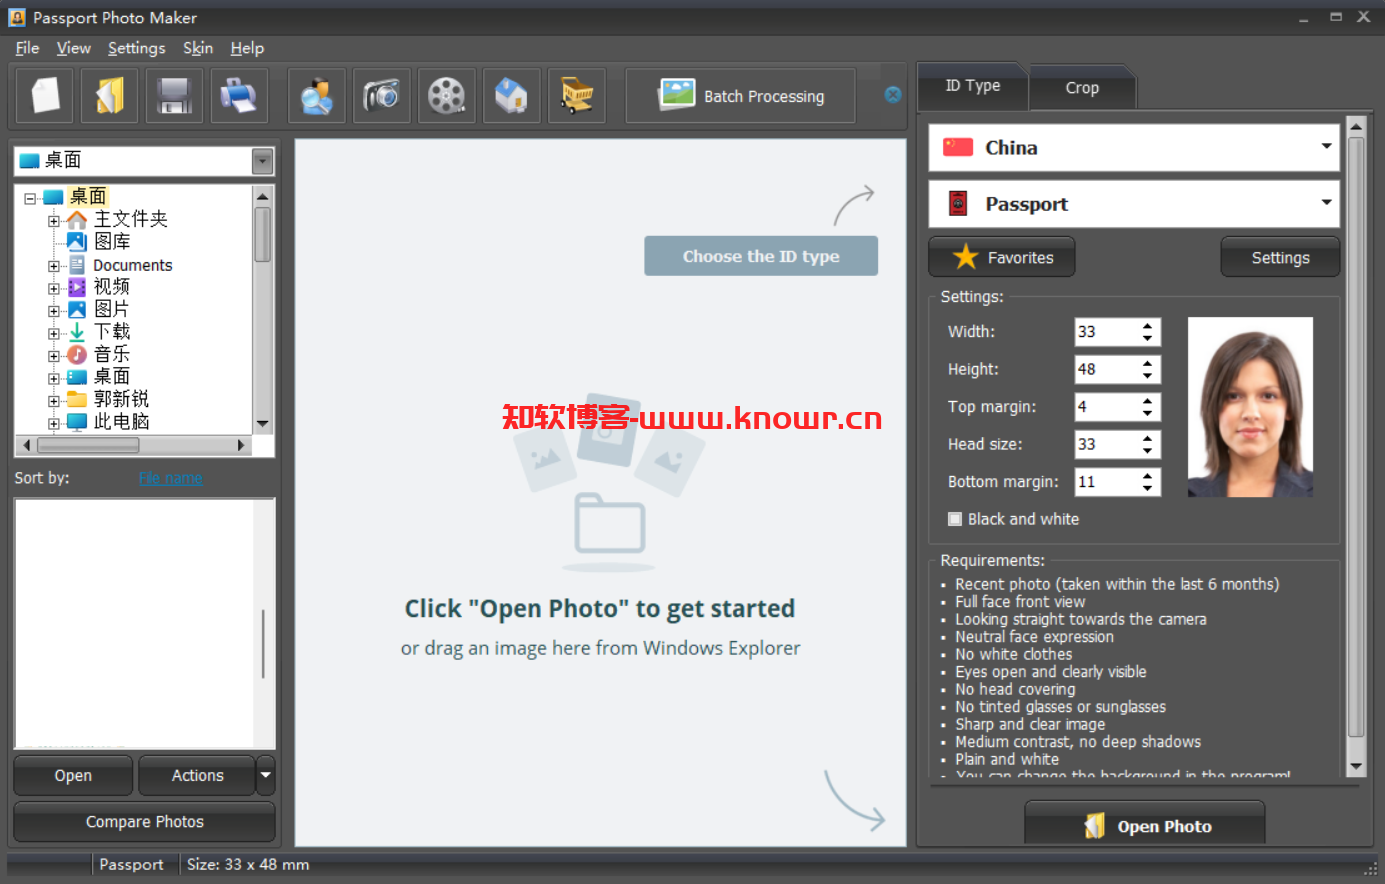Click the film reel toolbar icon
The height and width of the screenshot is (884, 1385).
[446, 96]
